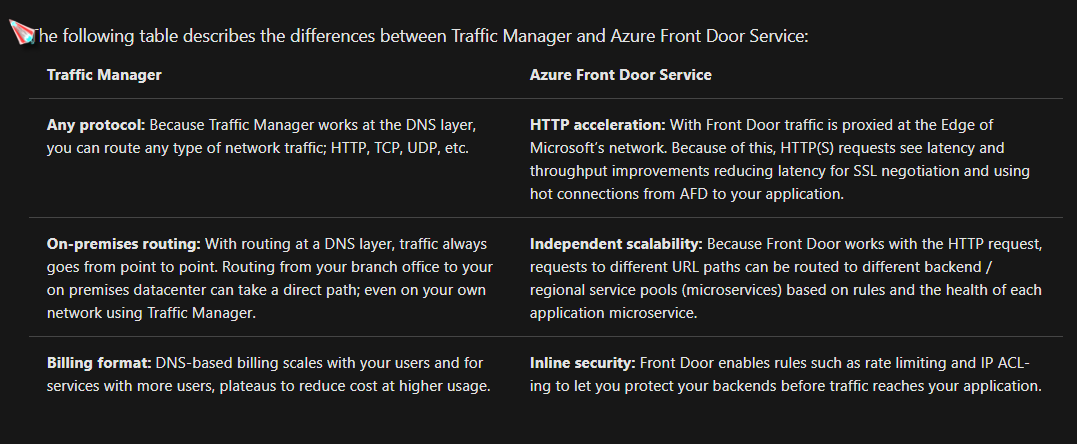
Task: Click the Azure Front Door Service column header
Action: point(620,75)
